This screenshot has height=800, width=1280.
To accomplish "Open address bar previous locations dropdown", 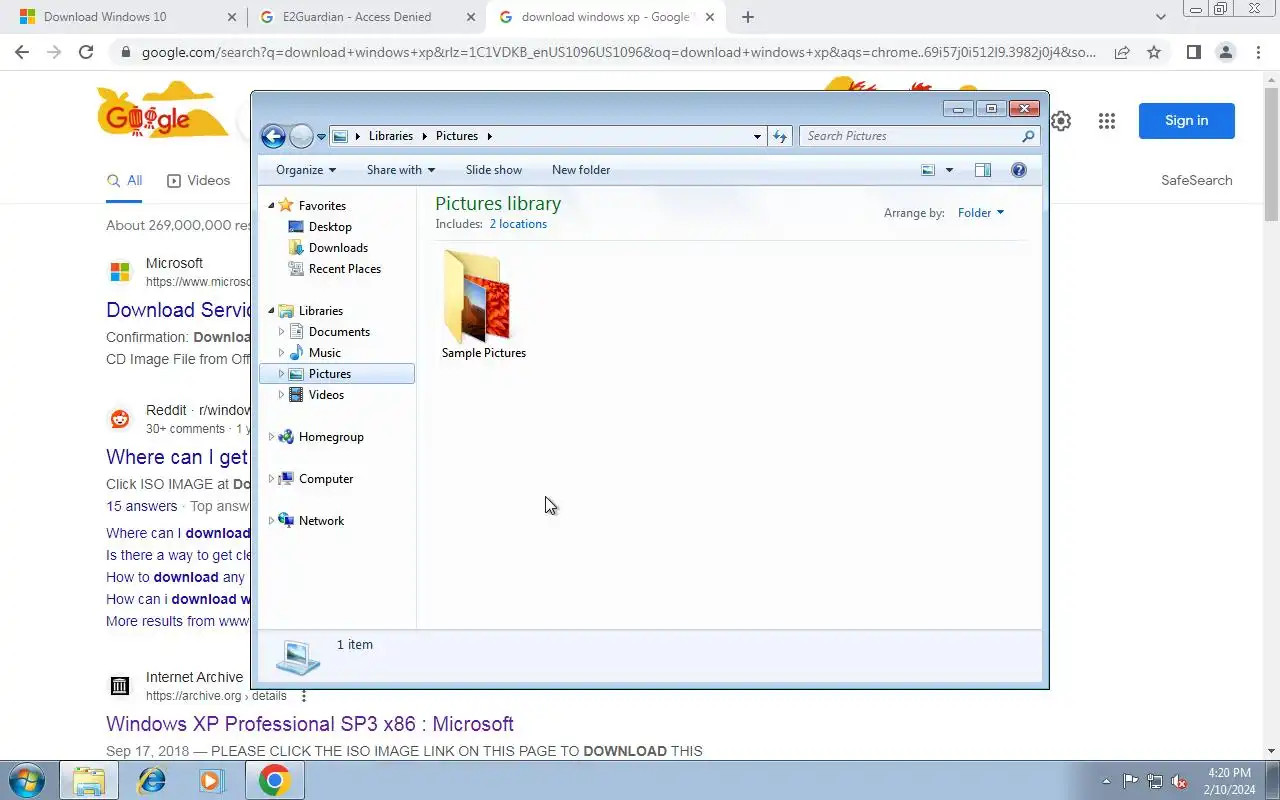I will click(x=757, y=136).
